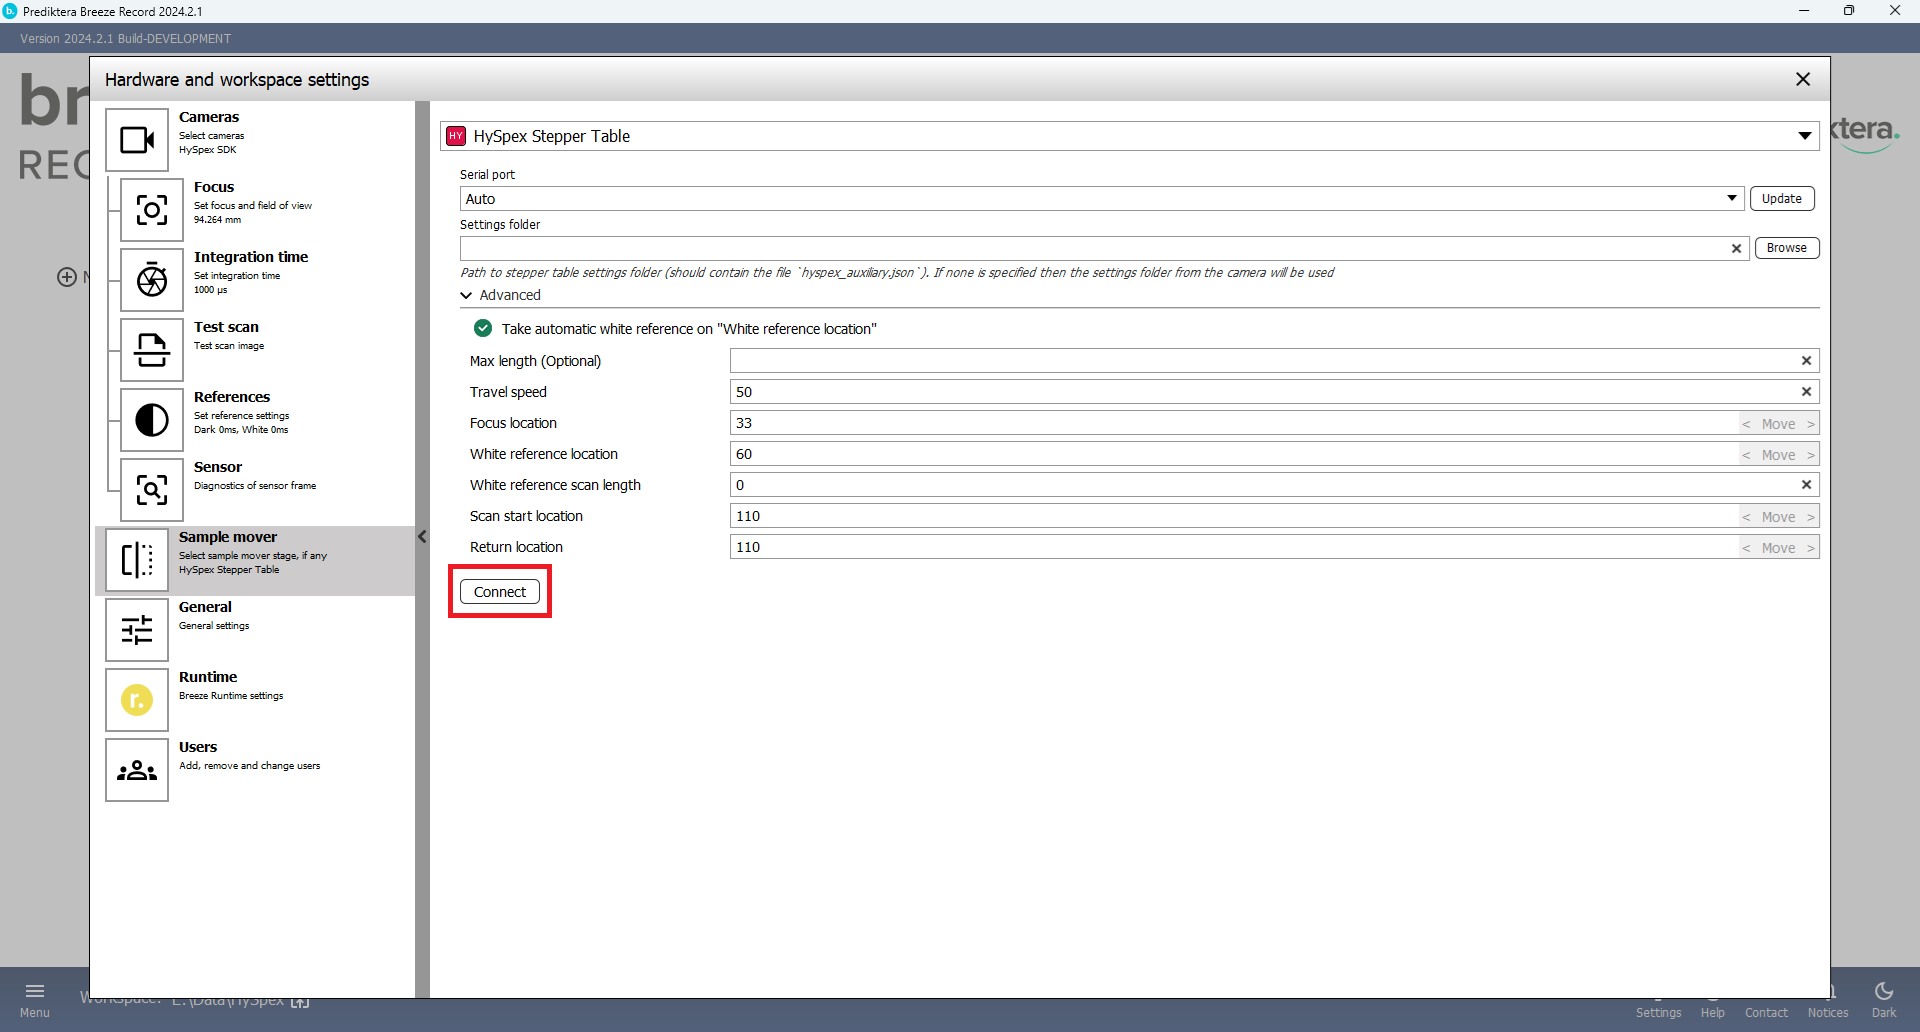Viewport: 1920px width, 1032px height.
Task: Toggle automatic white reference checkbox
Action: click(x=483, y=329)
